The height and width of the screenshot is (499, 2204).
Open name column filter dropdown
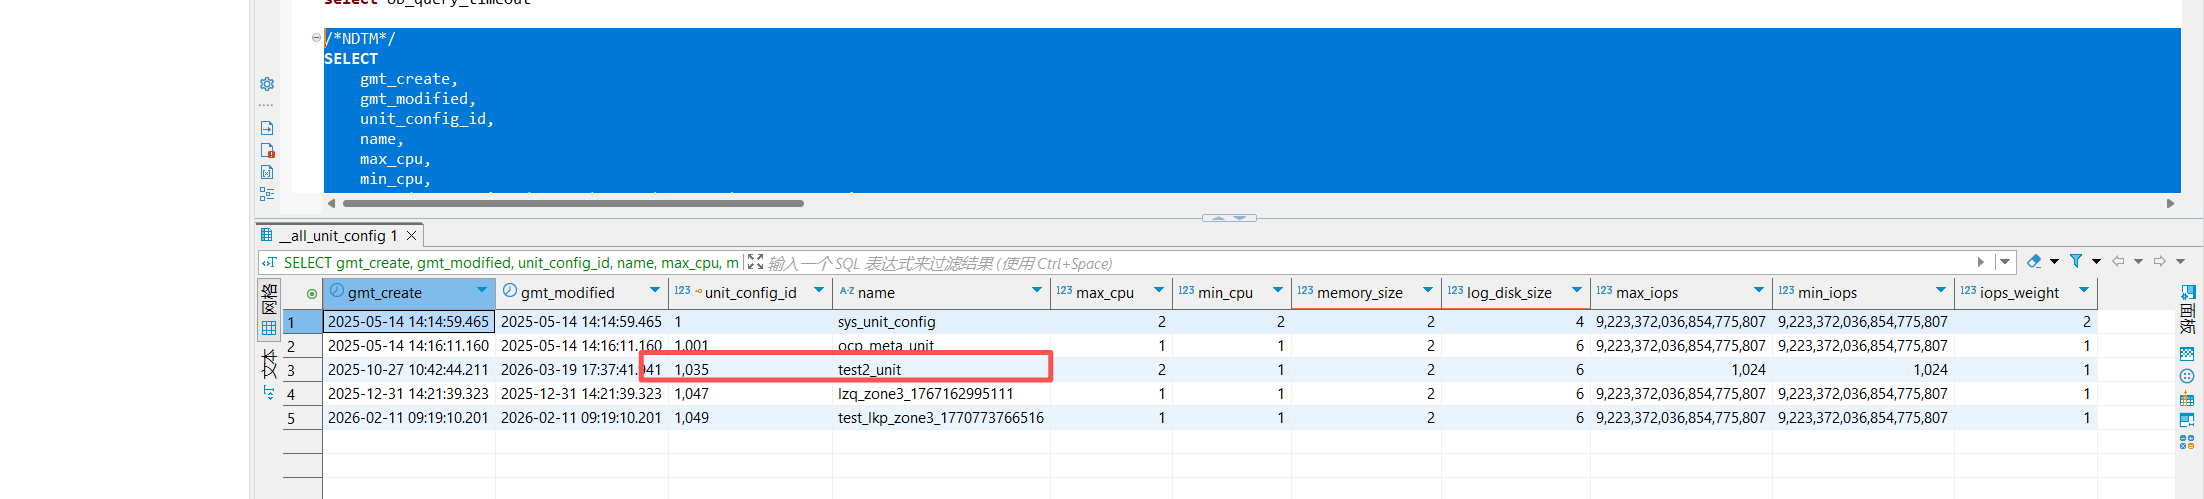point(1036,291)
